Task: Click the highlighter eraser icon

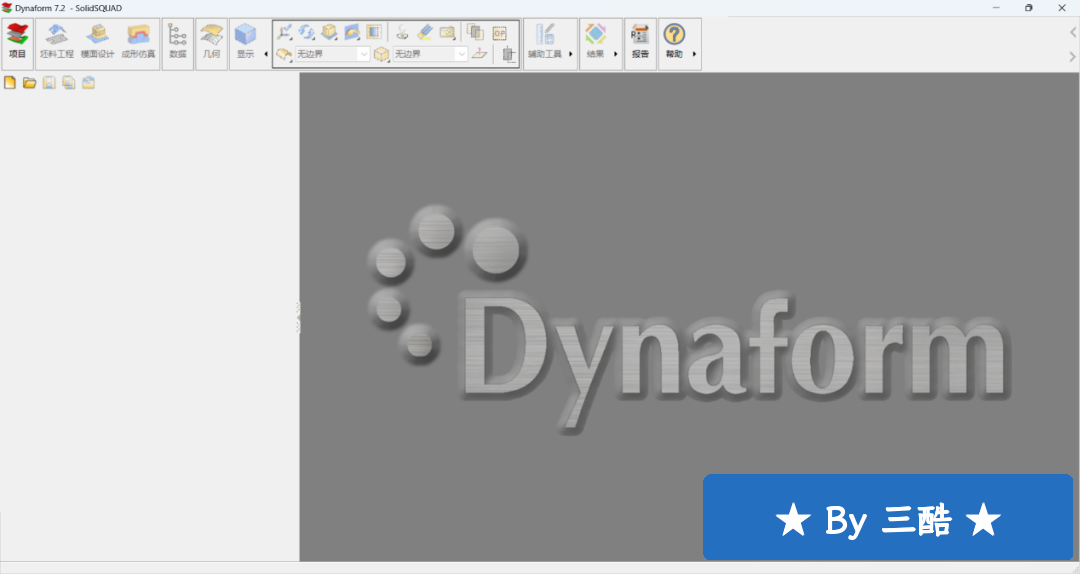Action: (x=425, y=32)
